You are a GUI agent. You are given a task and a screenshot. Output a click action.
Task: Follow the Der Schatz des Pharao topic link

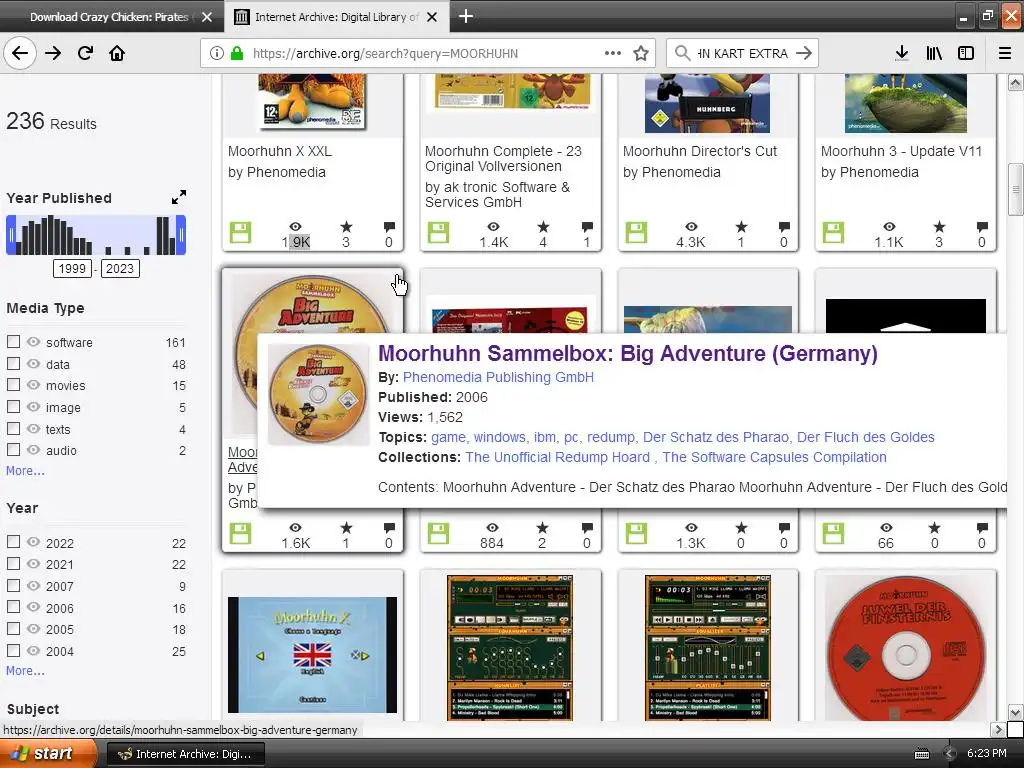click(x=716, y=438)
